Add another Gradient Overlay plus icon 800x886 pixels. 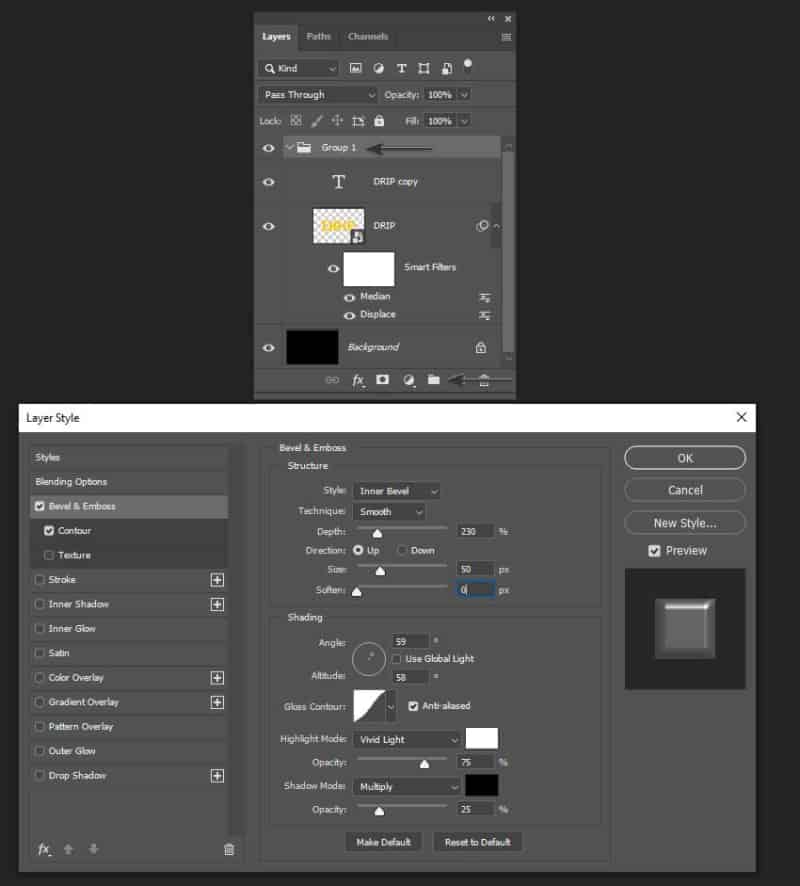point(217,702)
